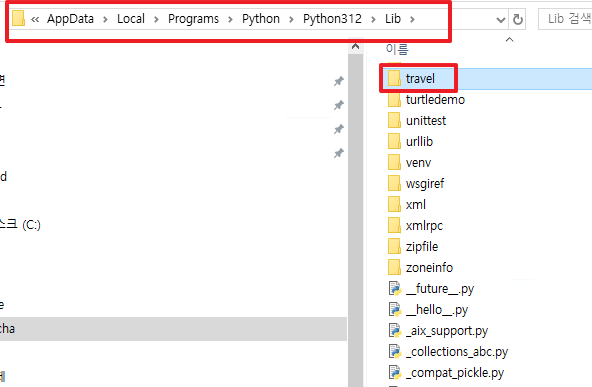The height and width of the screenshot is (387, 592).
Task: Select the _compat_pickle.py file name
Action: point(455,373)
